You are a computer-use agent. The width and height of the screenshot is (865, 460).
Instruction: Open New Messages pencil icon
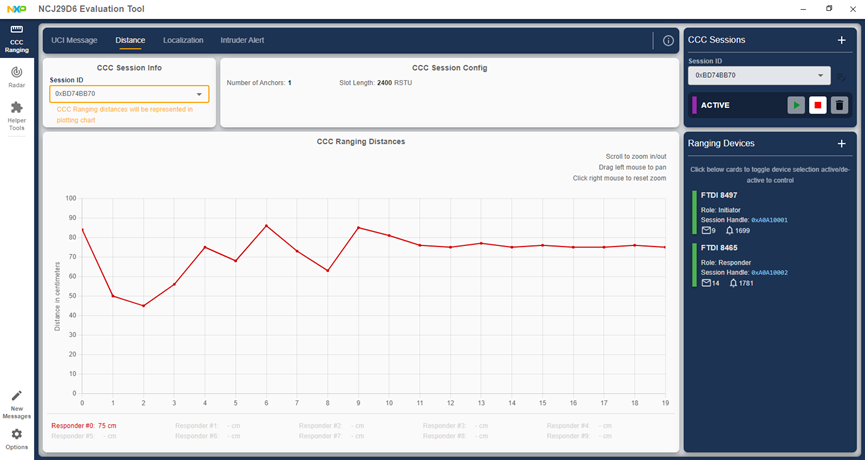coord(17,402)
